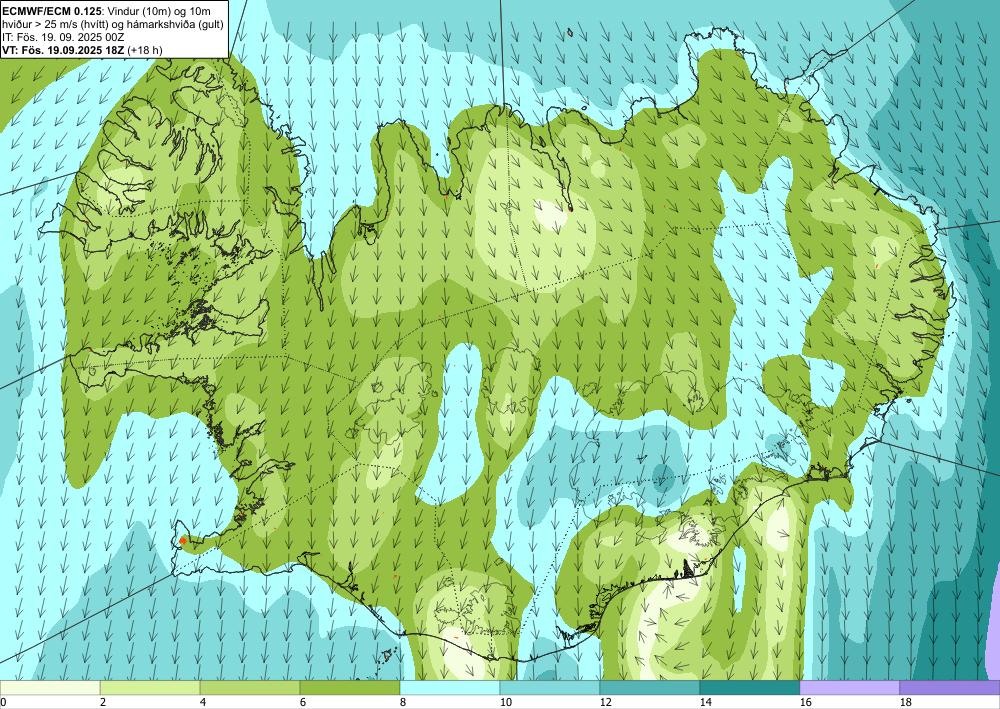Image resolution: width=1000 pixels, height=709 pixels.
Task: Click the legend scale label '10'
Action: (506, 702)
